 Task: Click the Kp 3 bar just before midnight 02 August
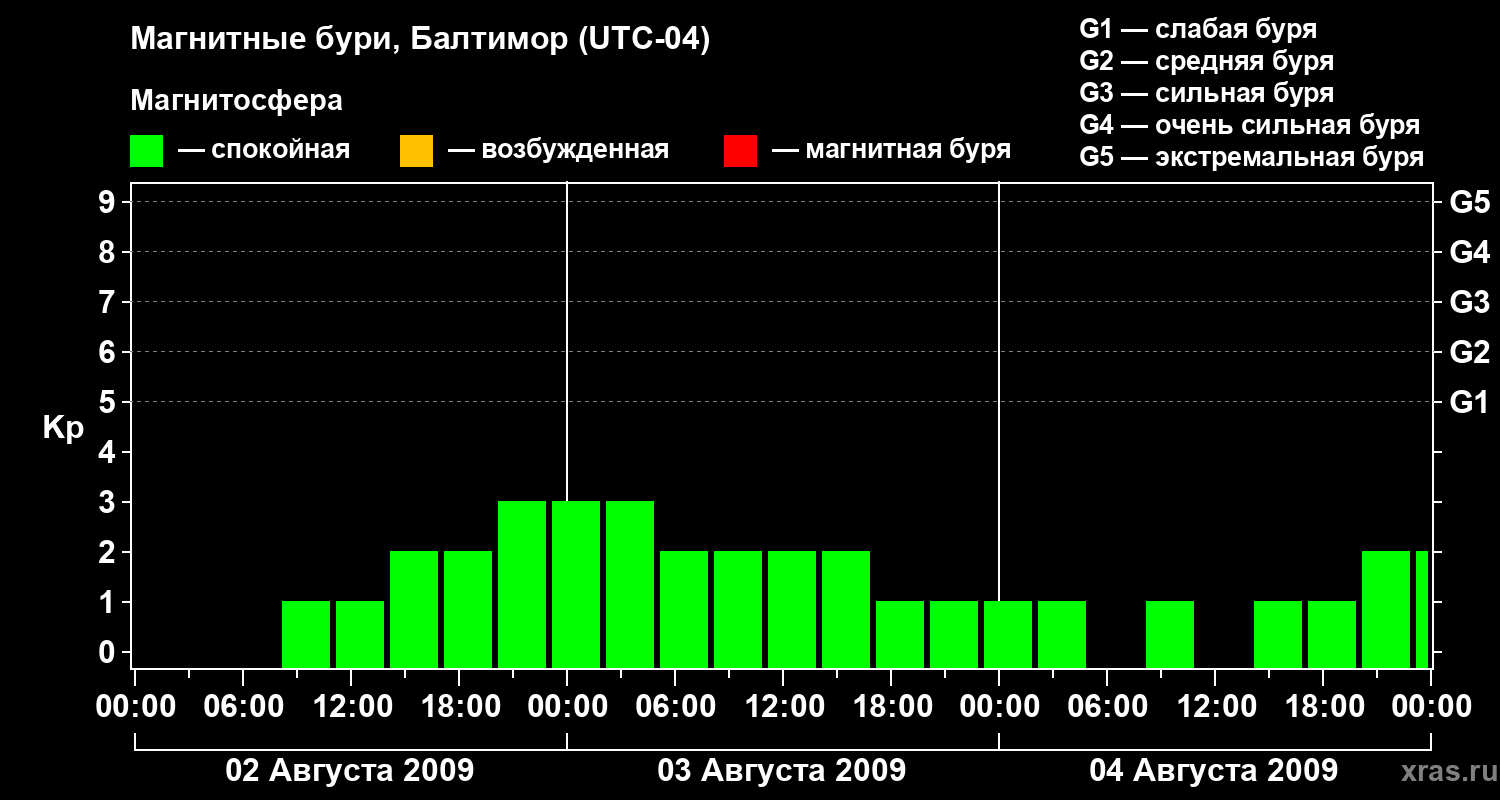522,584
